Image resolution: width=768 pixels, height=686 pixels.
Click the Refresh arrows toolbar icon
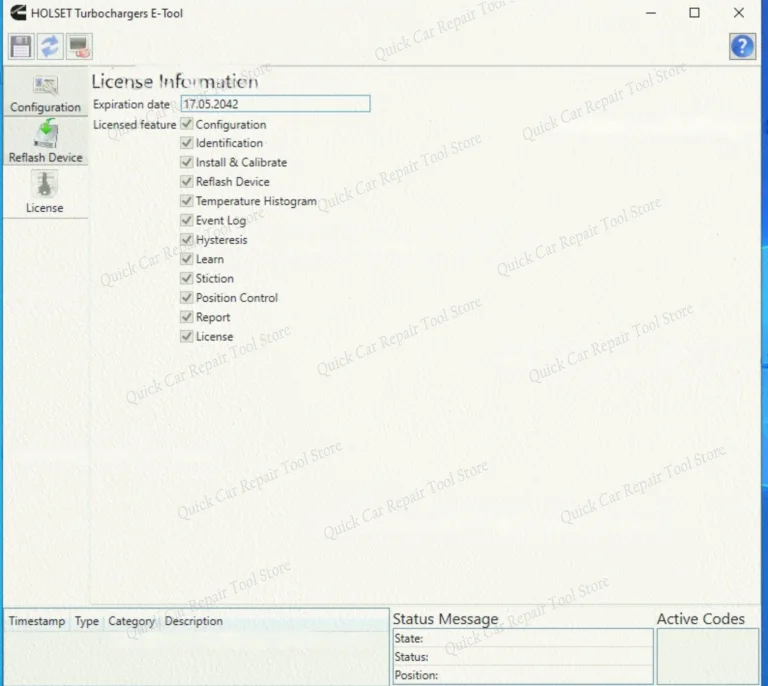click(50, 47)
